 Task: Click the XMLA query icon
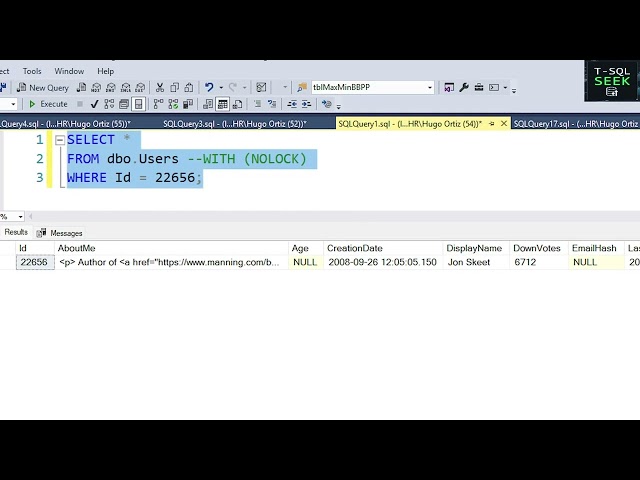pyautogui.click(x=126, y=87)
